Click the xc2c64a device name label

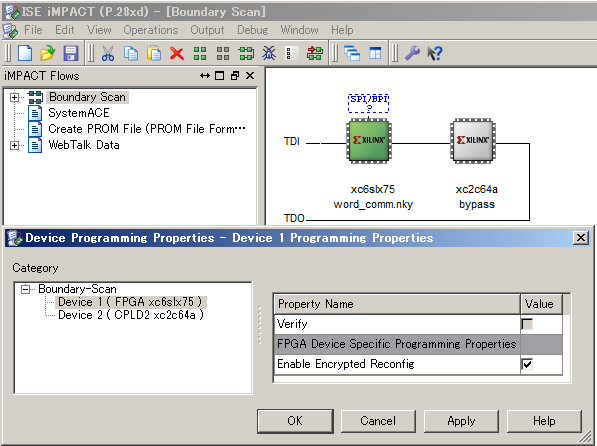pos(477,189)
